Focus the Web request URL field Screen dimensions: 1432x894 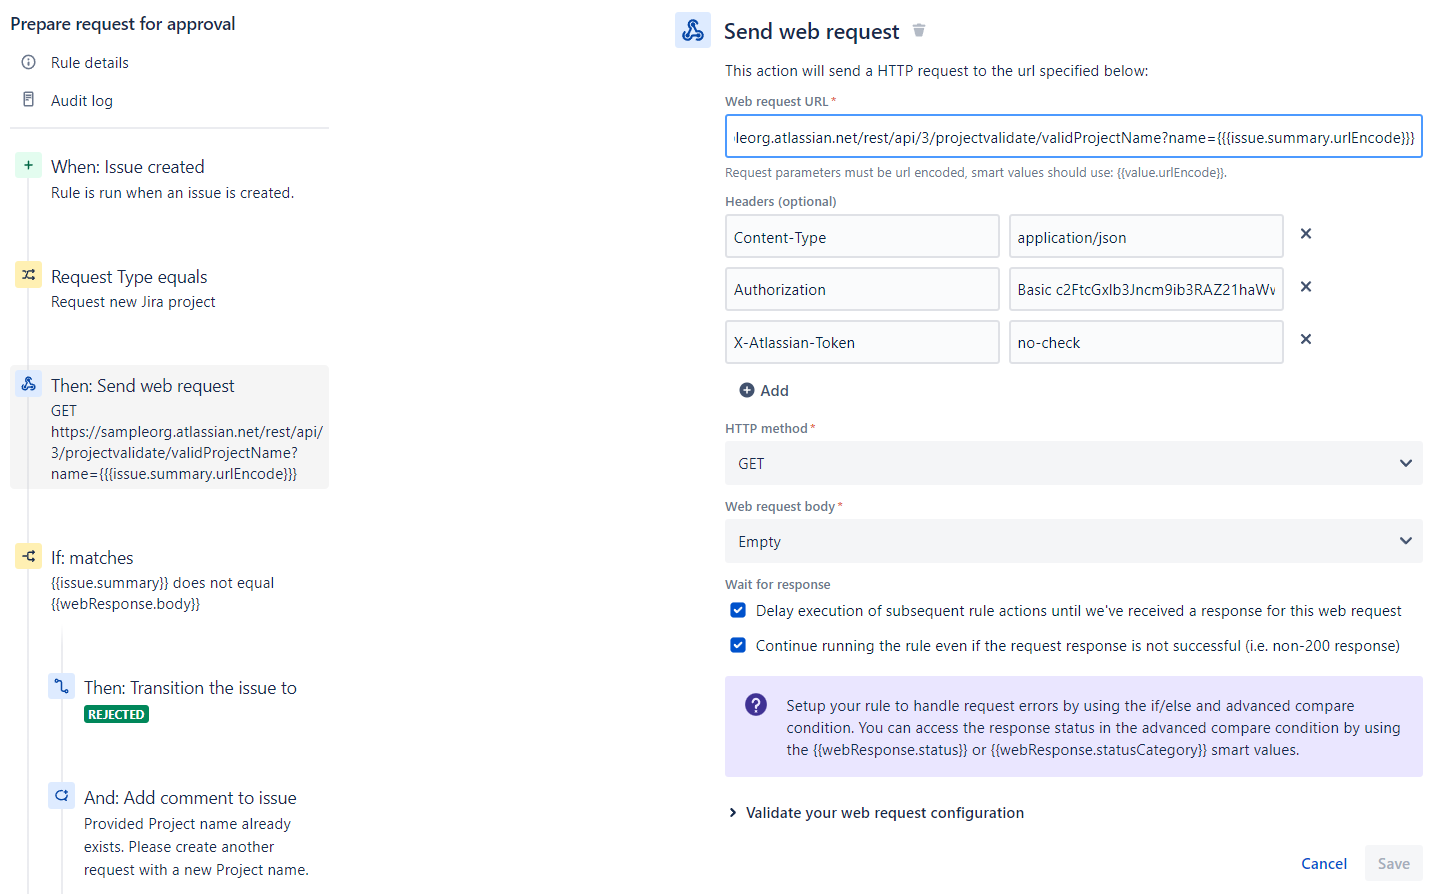(1074, 137)
